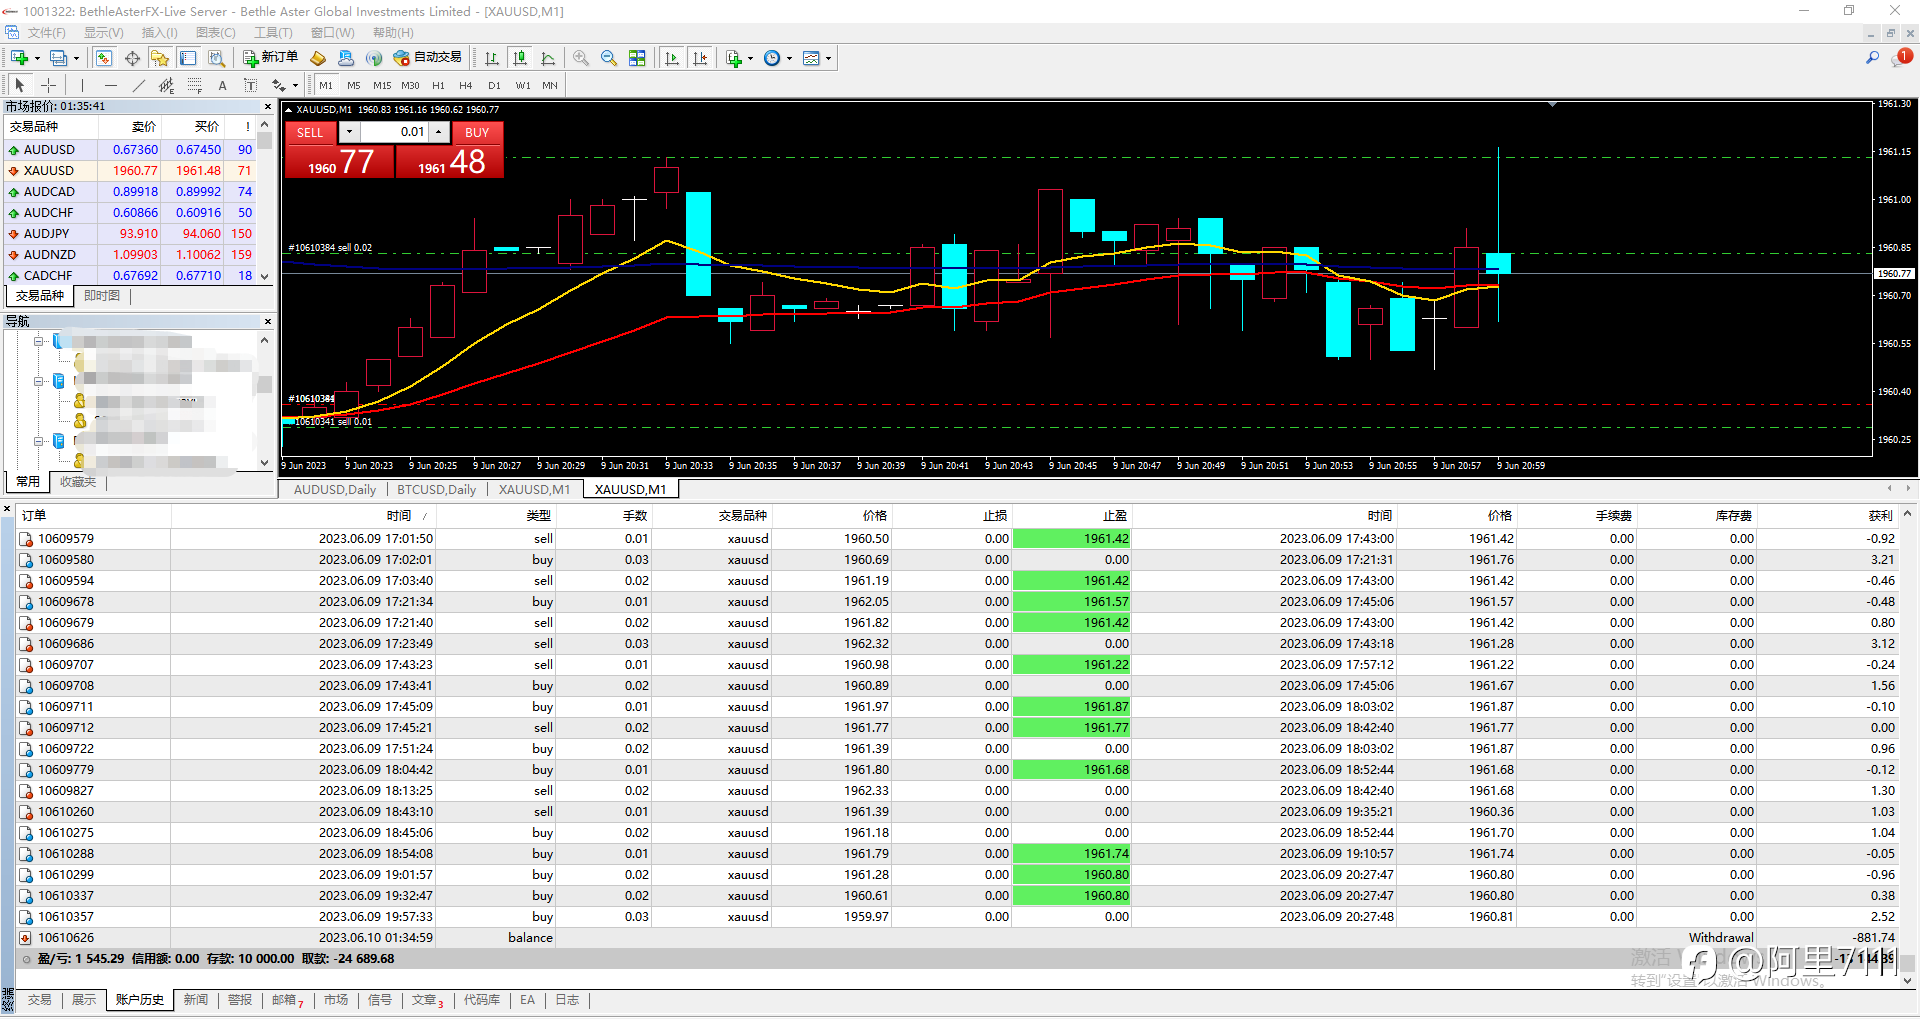Zoom out of the chart

tap(609, 58)
